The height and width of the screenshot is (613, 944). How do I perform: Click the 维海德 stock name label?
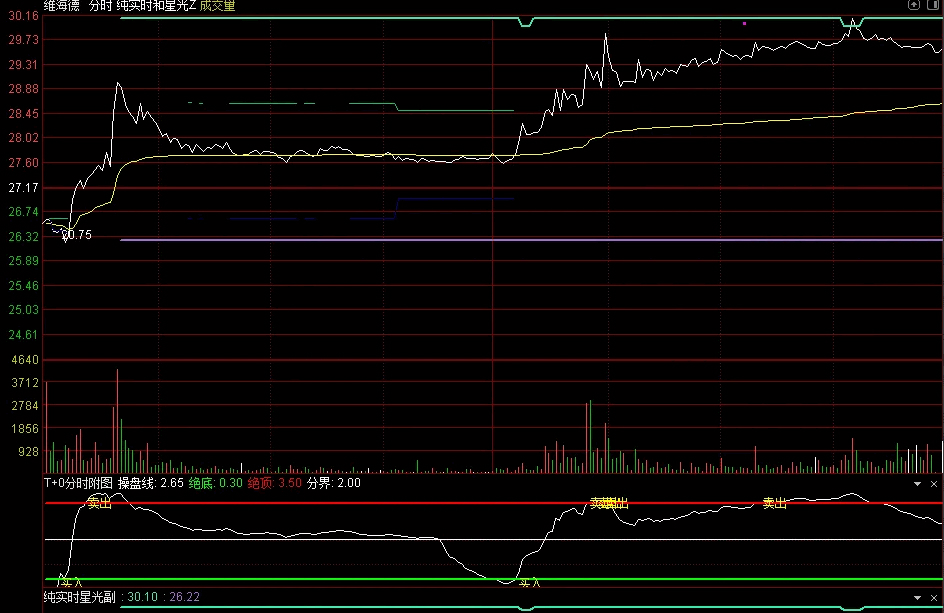(x=63, y=6)
